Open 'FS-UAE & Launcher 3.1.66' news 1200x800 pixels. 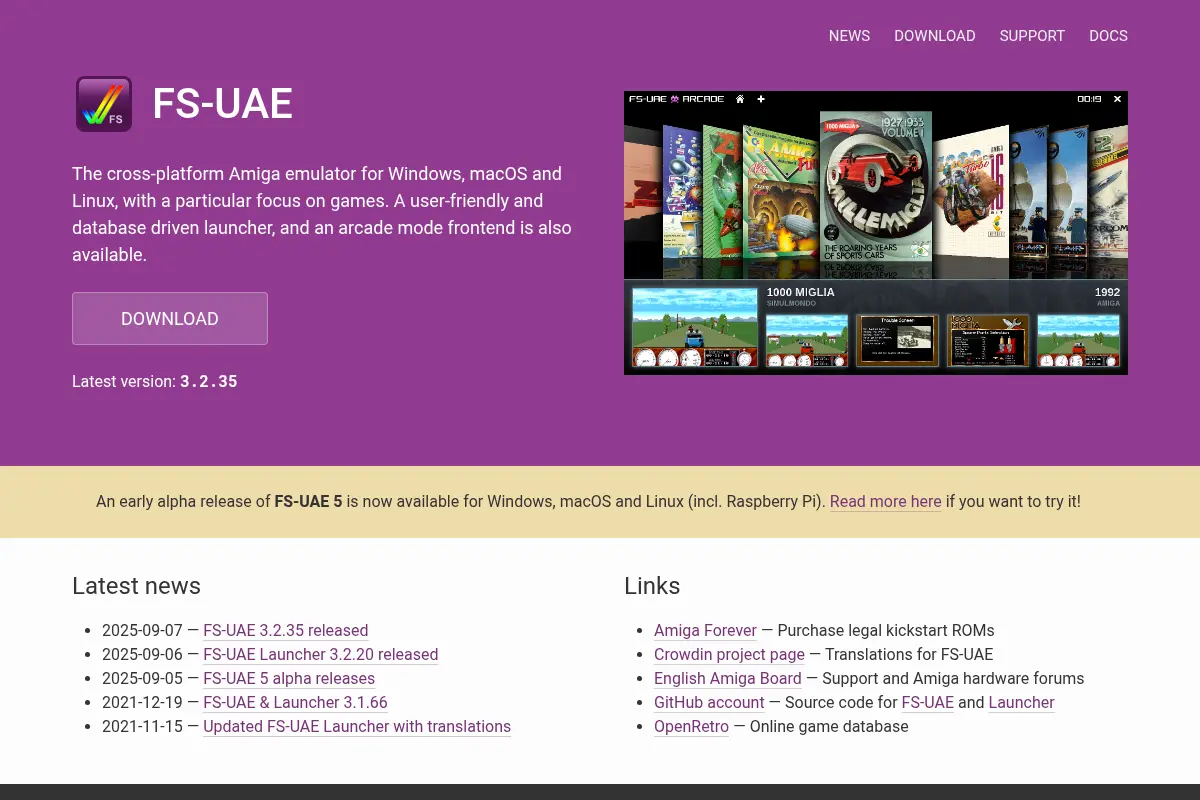tap(295, 703)
